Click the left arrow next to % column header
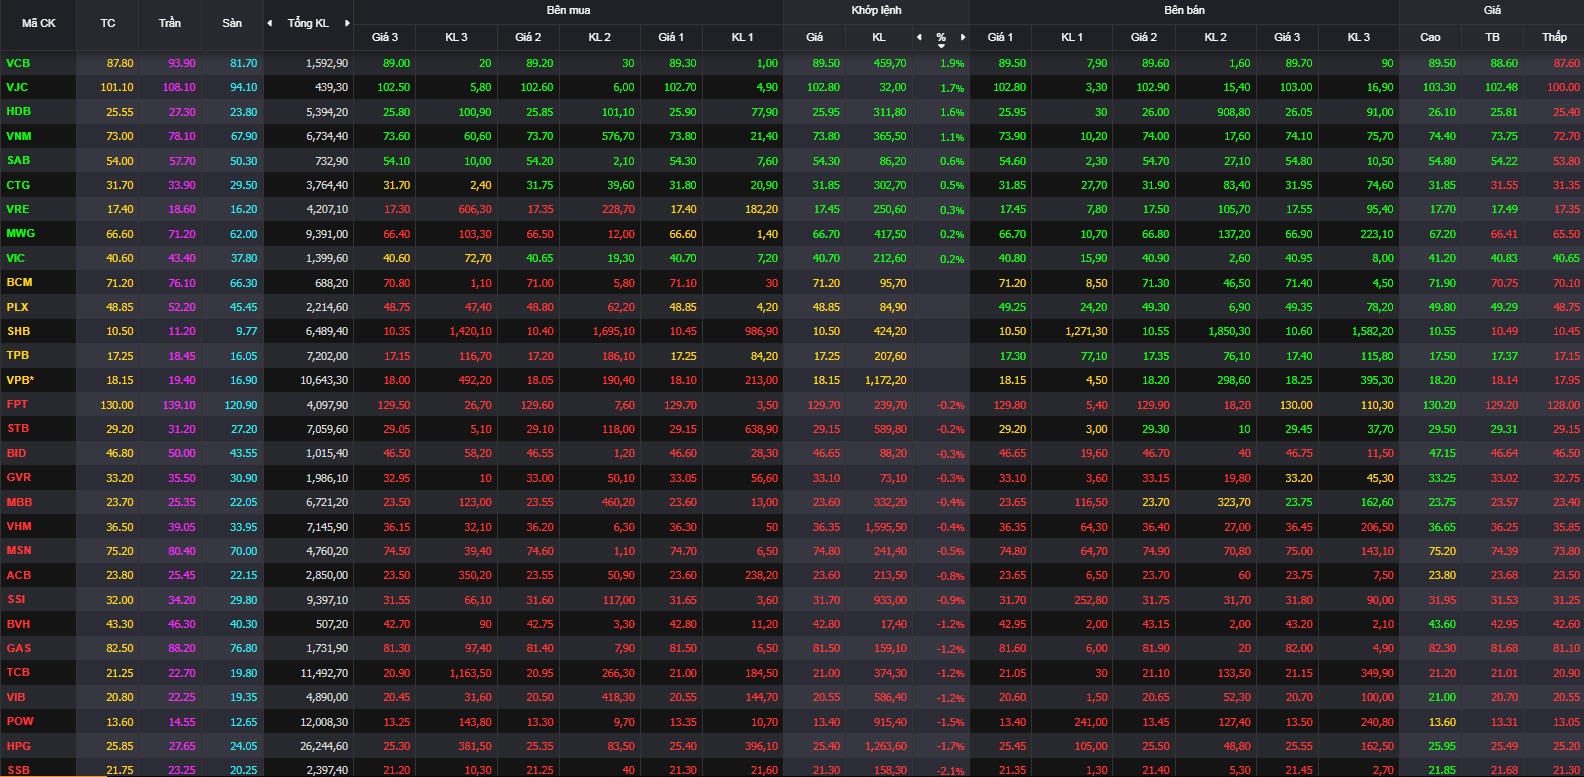Viewport: 1584px width, 777px height. tap(919, 37)
